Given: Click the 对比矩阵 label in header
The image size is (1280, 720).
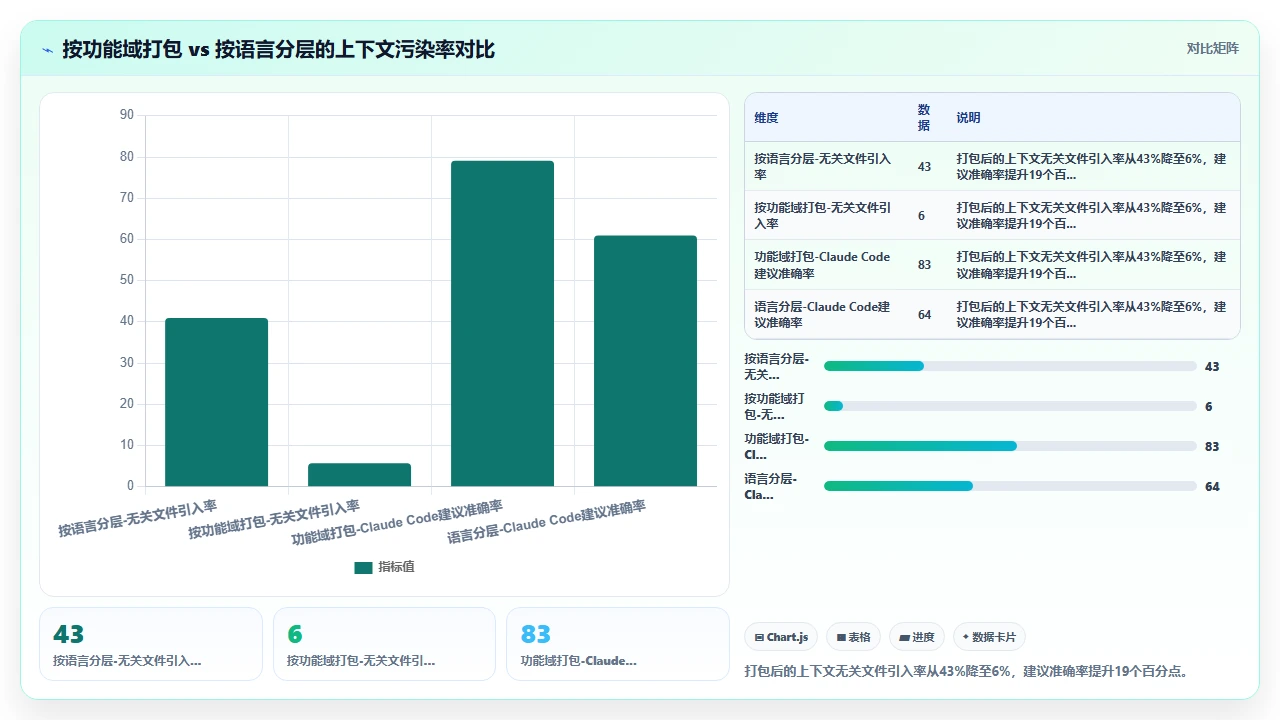Looking at the screenshot, I should point(1212,48).
